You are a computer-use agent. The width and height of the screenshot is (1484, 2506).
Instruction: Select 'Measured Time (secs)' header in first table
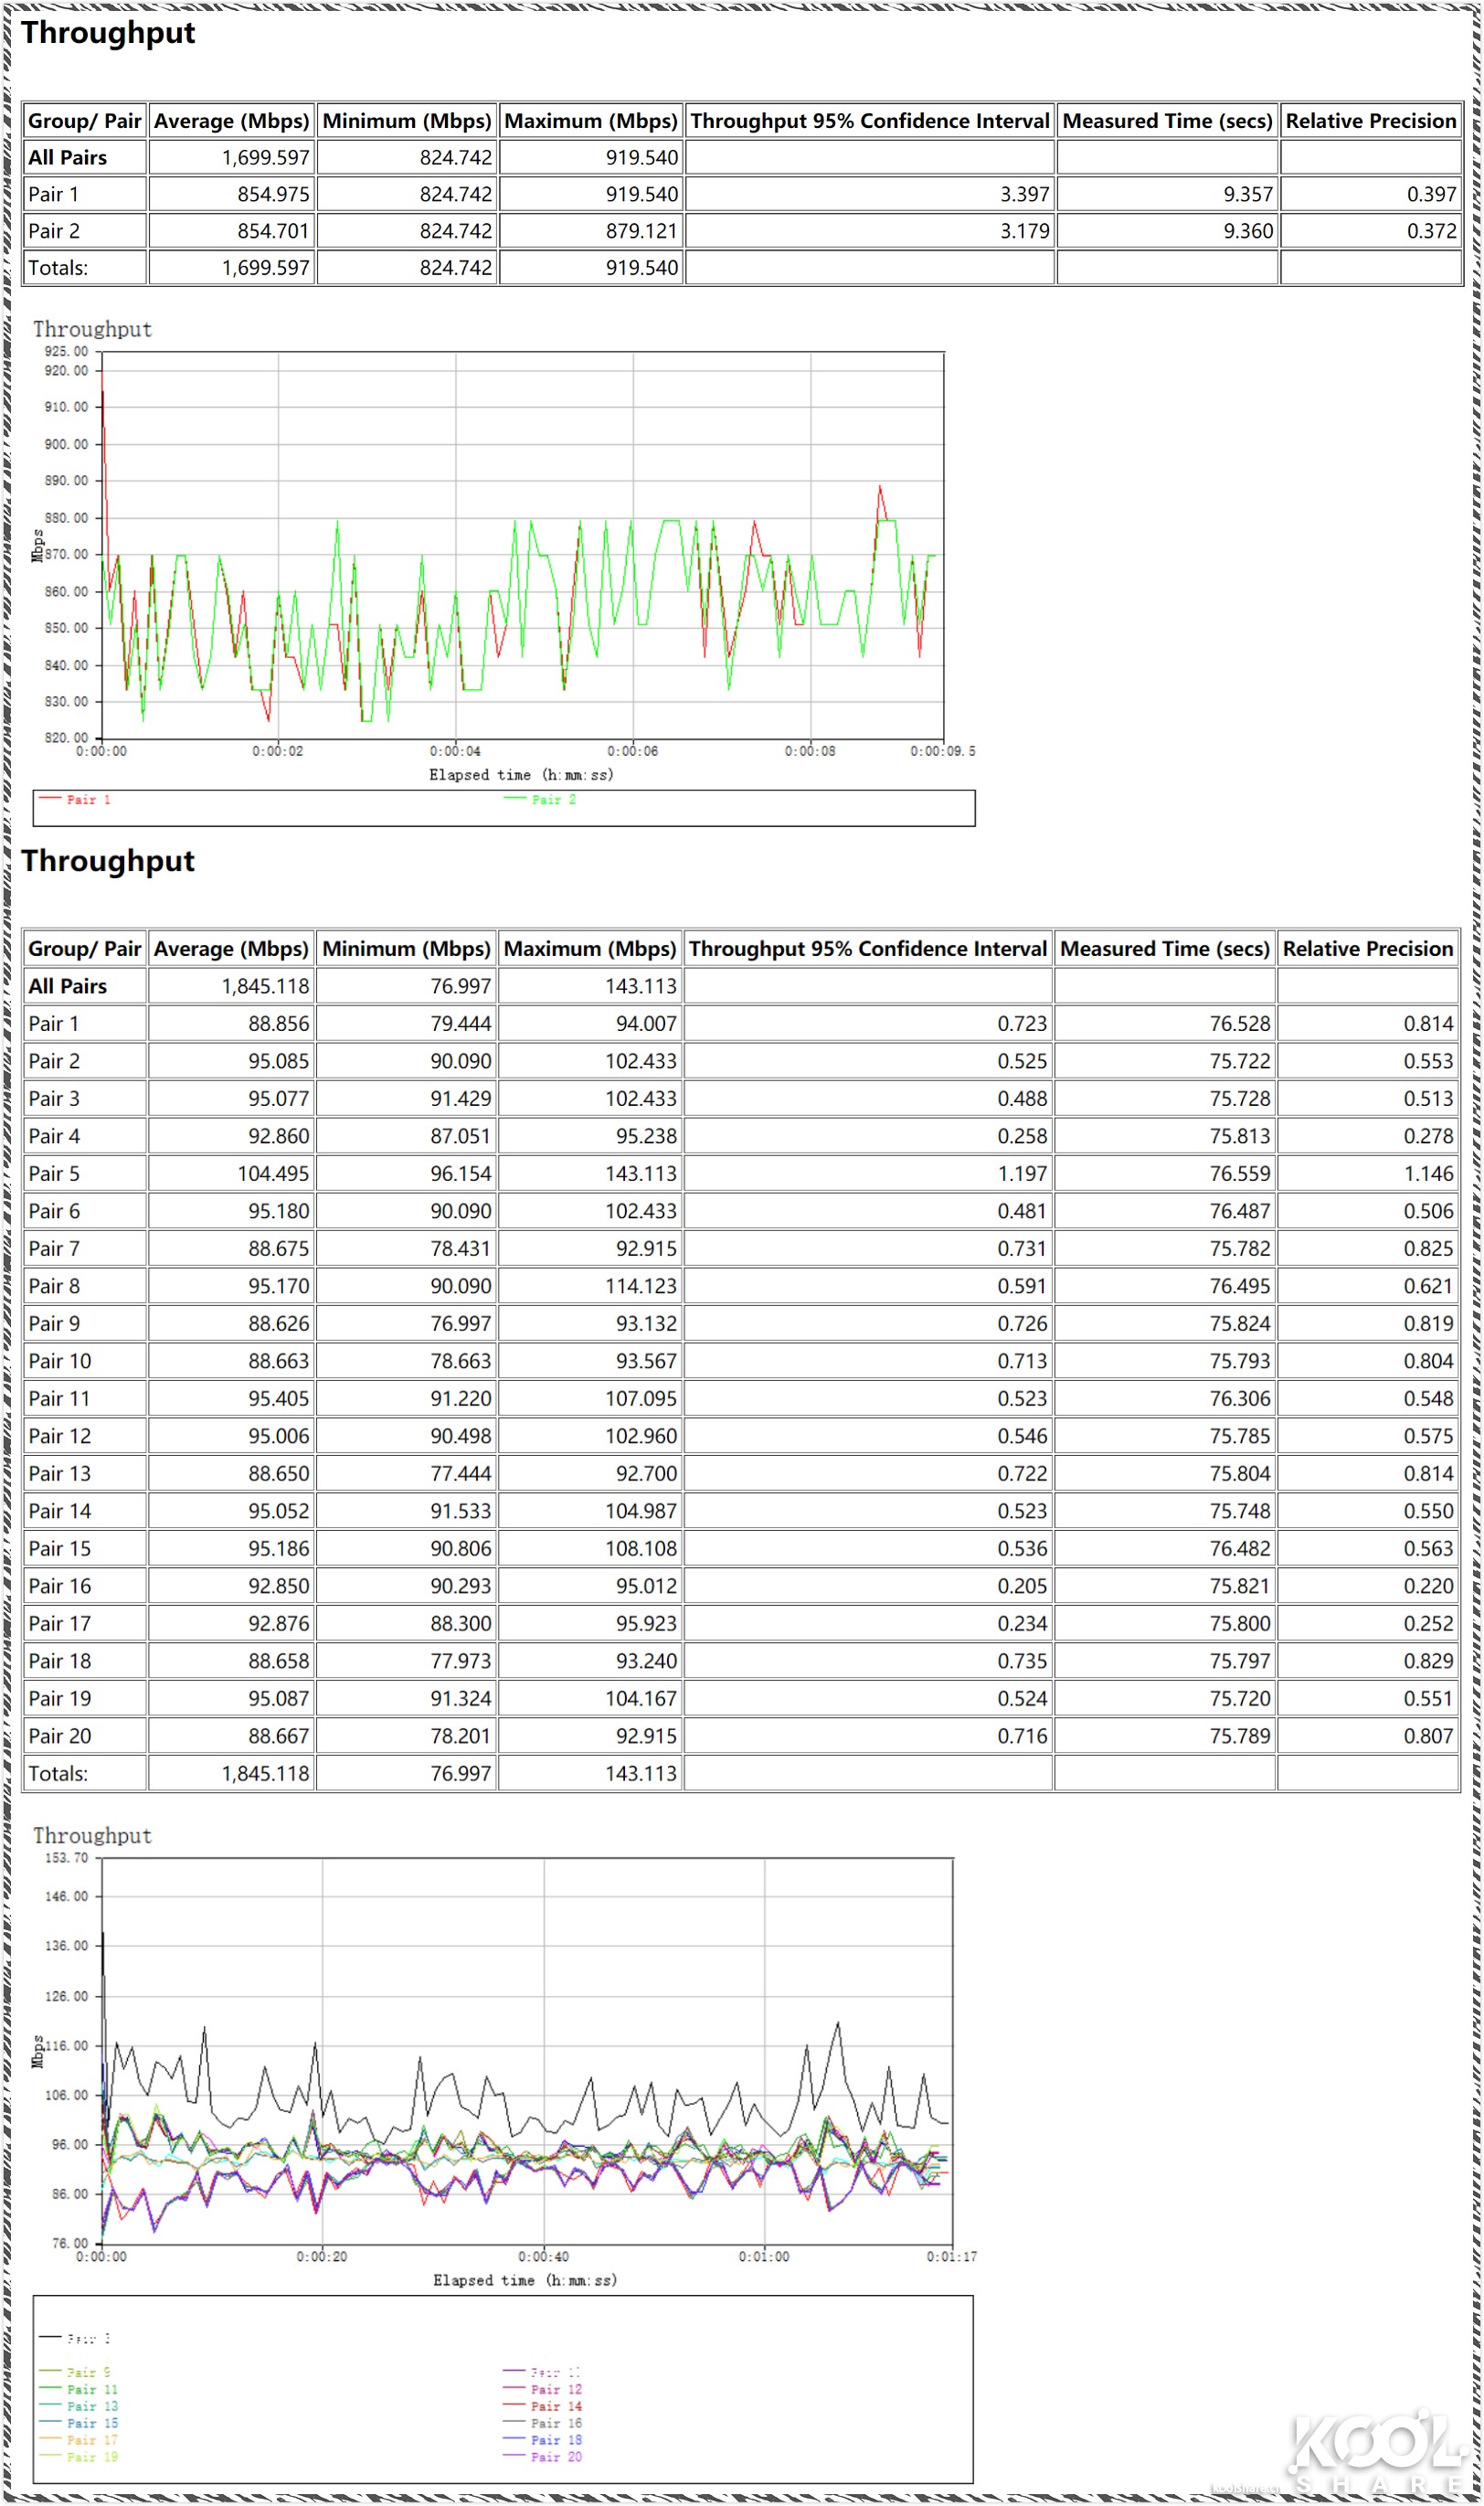point(1166,121)
